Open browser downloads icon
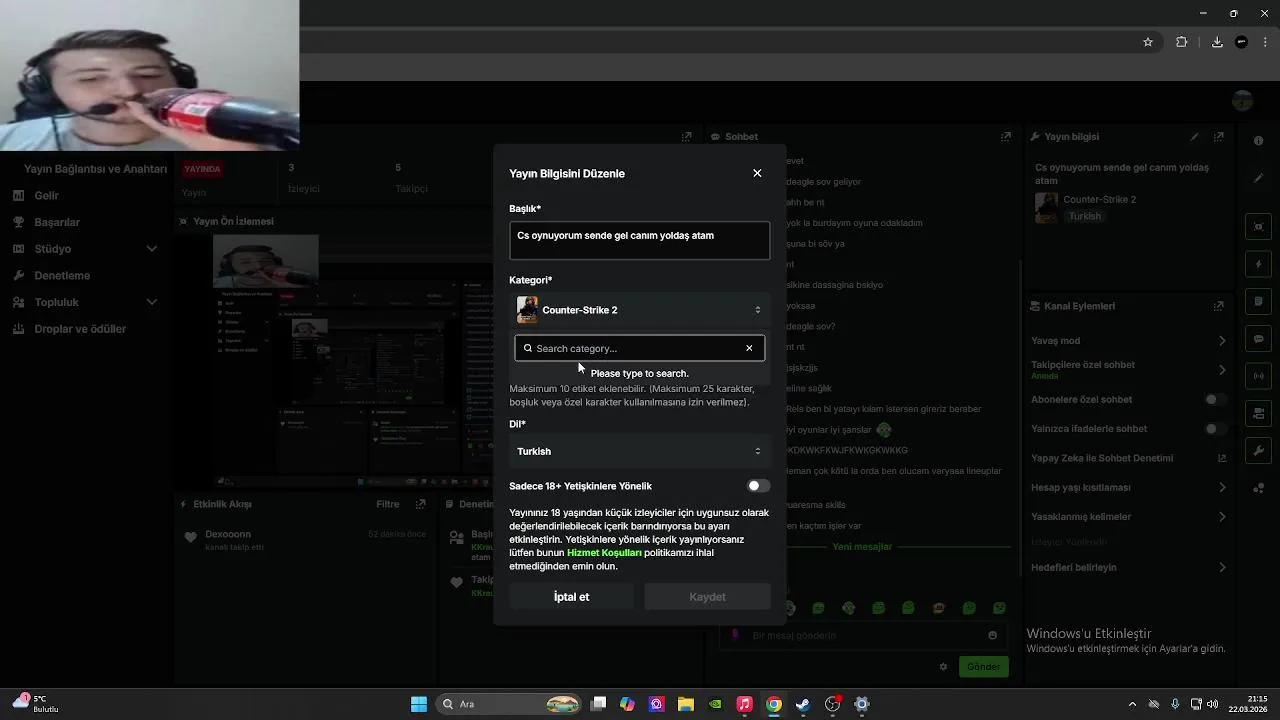 (x=1217, y=42)
